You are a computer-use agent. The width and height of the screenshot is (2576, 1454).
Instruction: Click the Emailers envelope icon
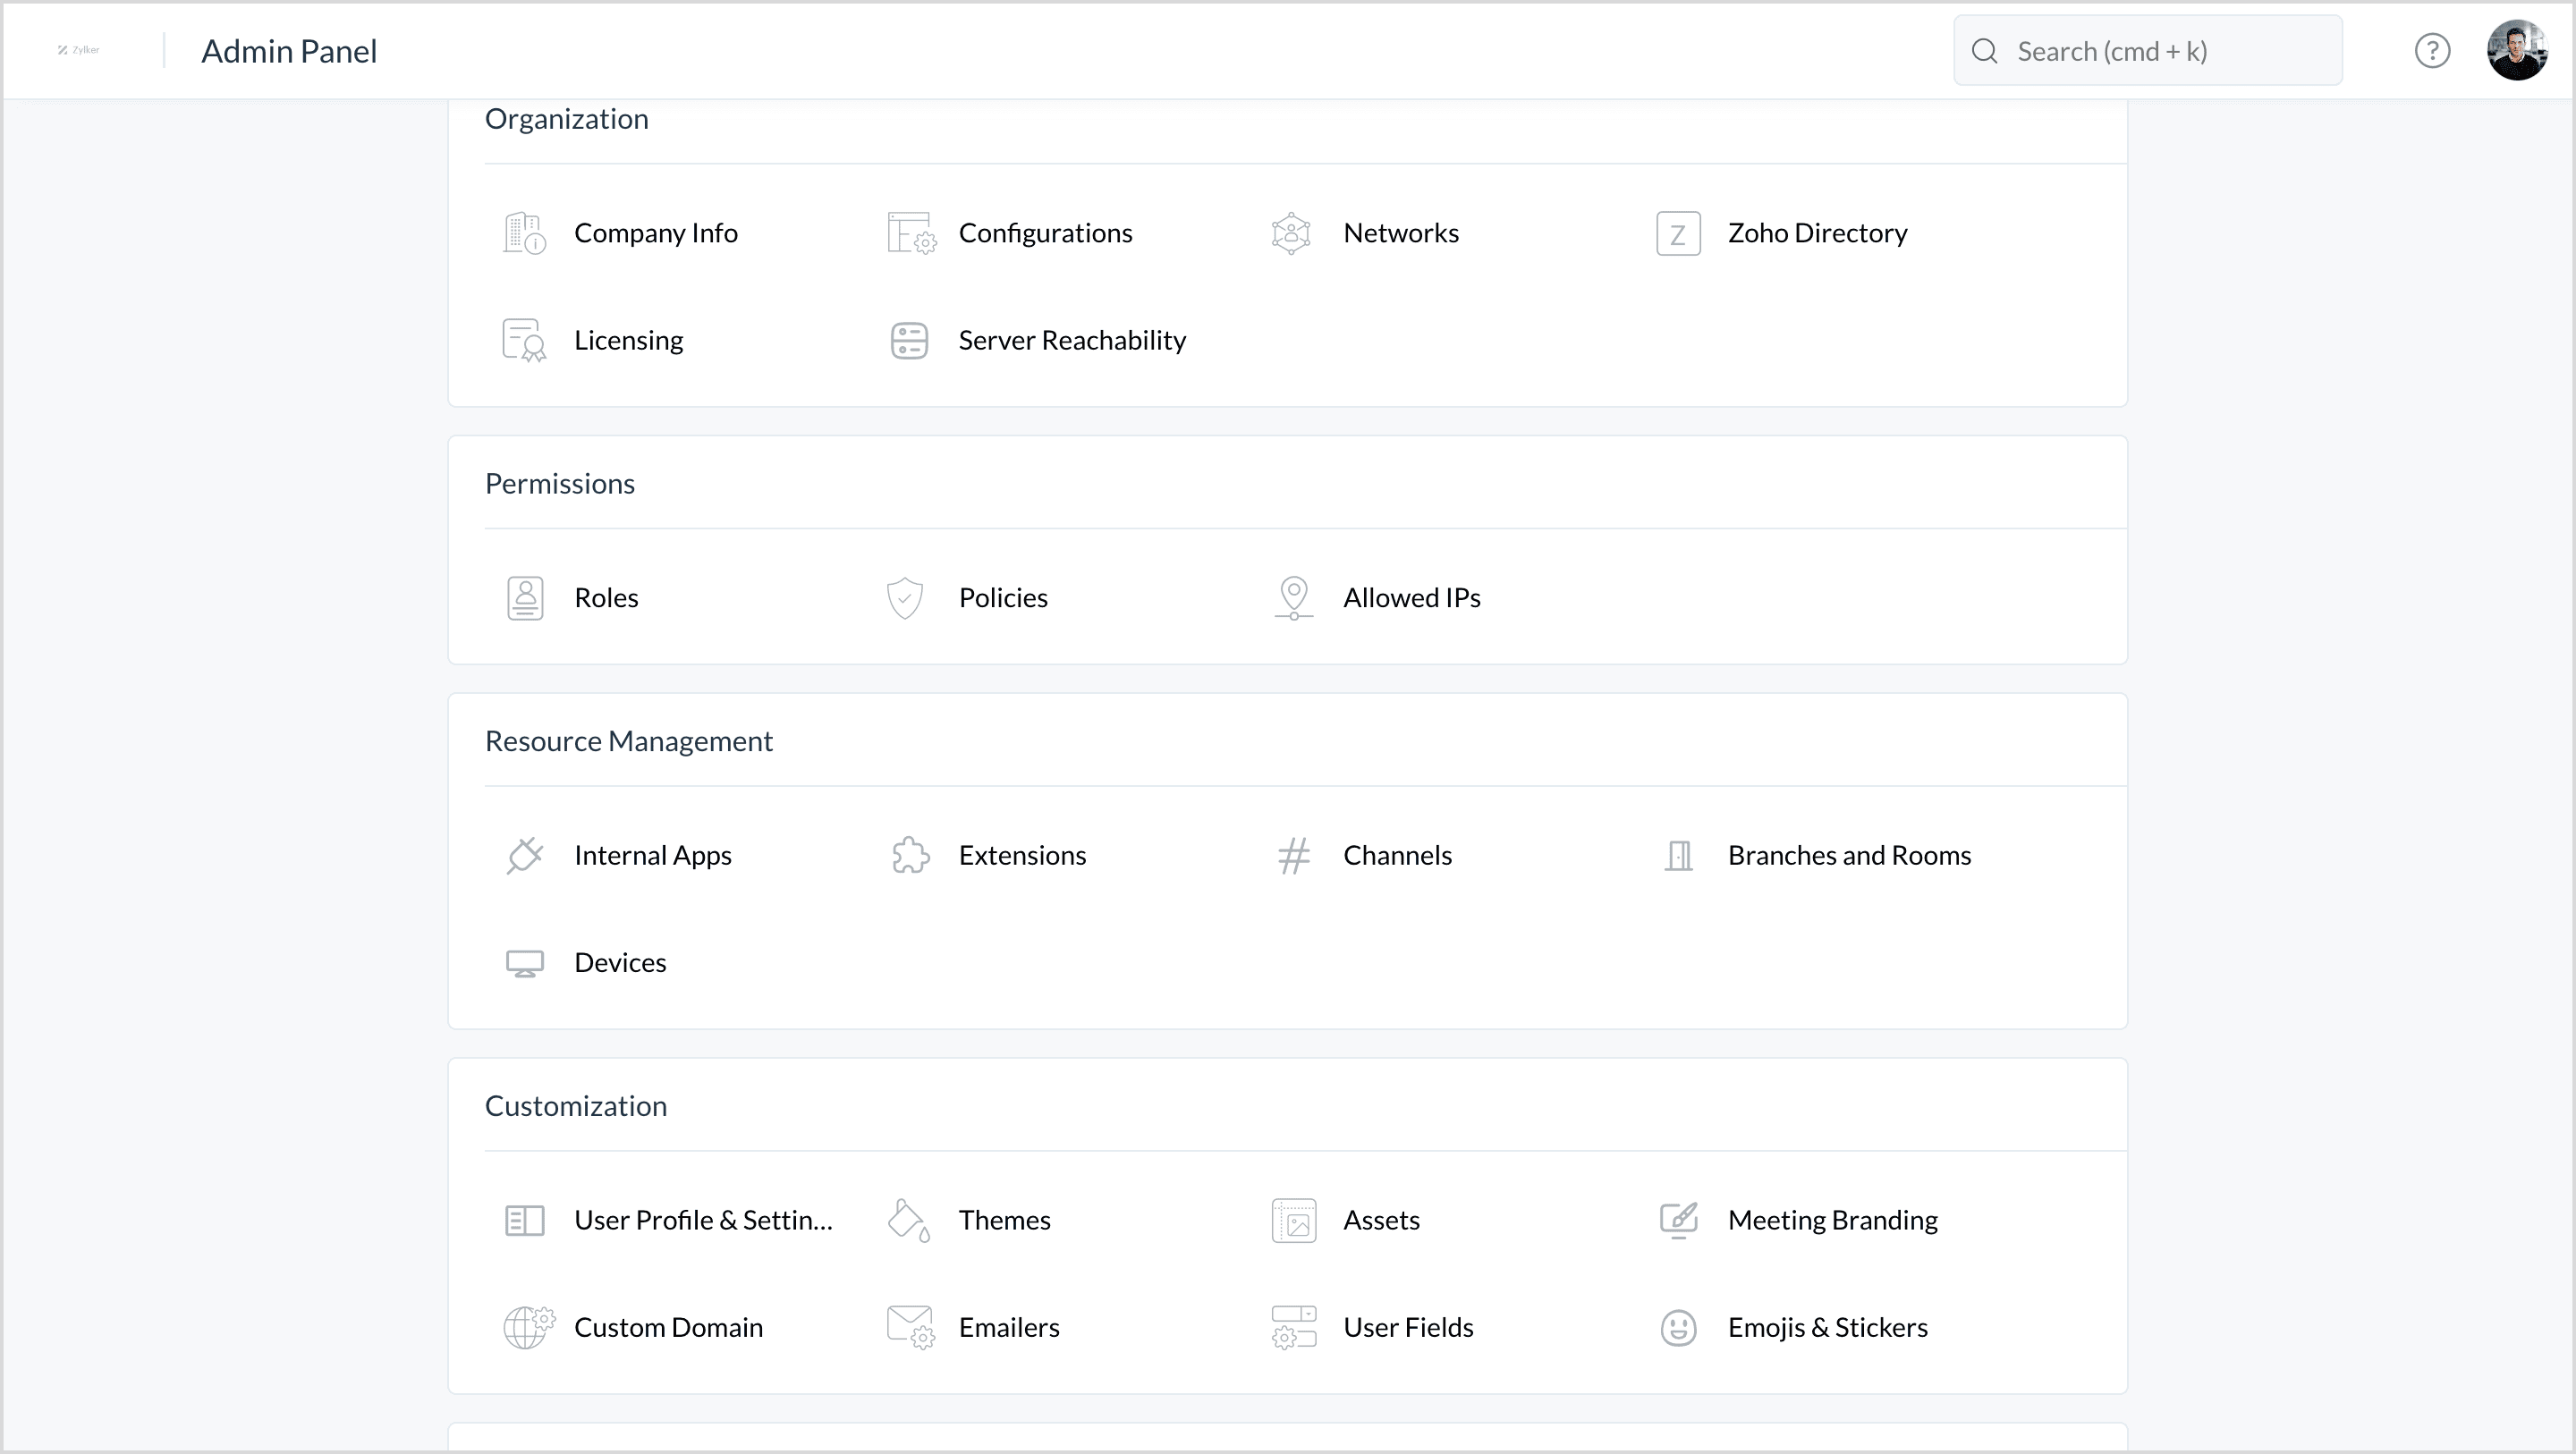[910, 1328]
